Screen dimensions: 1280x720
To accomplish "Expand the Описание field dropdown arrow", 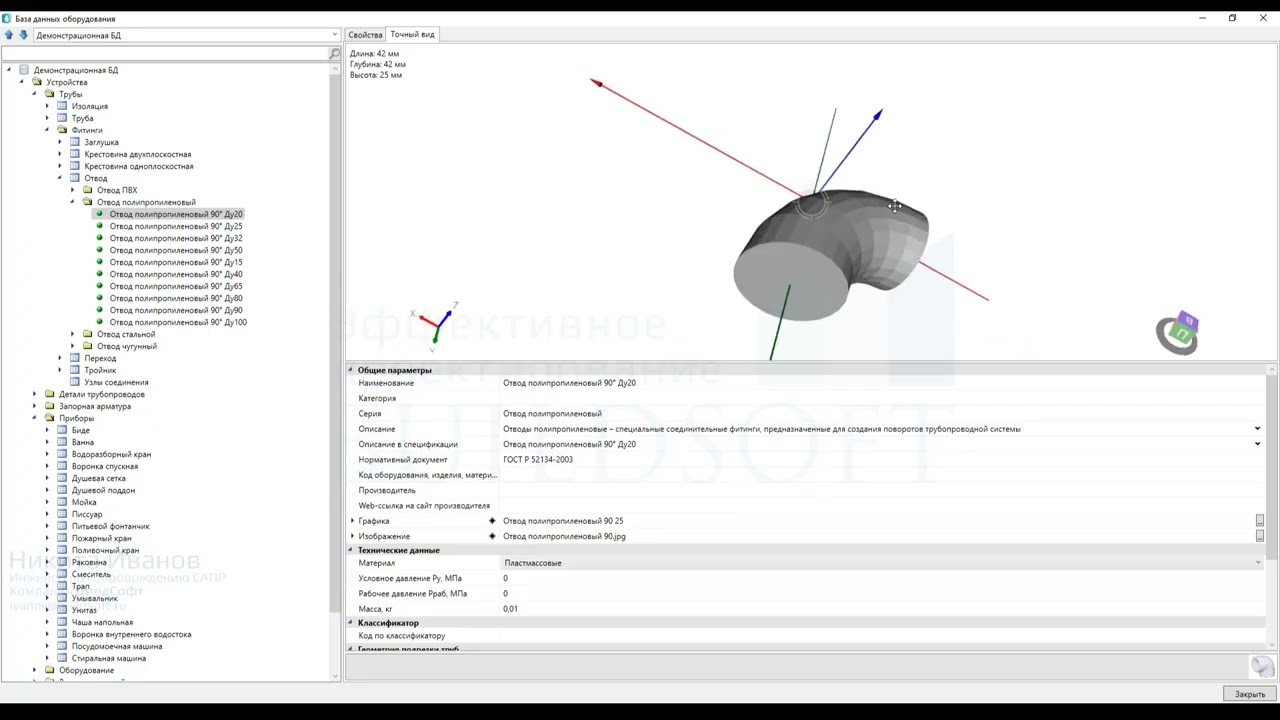I will [x=1258, y=429].
